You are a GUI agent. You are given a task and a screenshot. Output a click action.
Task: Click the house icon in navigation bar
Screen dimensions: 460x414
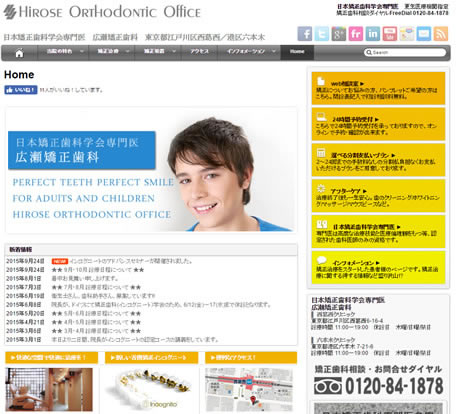19,53
